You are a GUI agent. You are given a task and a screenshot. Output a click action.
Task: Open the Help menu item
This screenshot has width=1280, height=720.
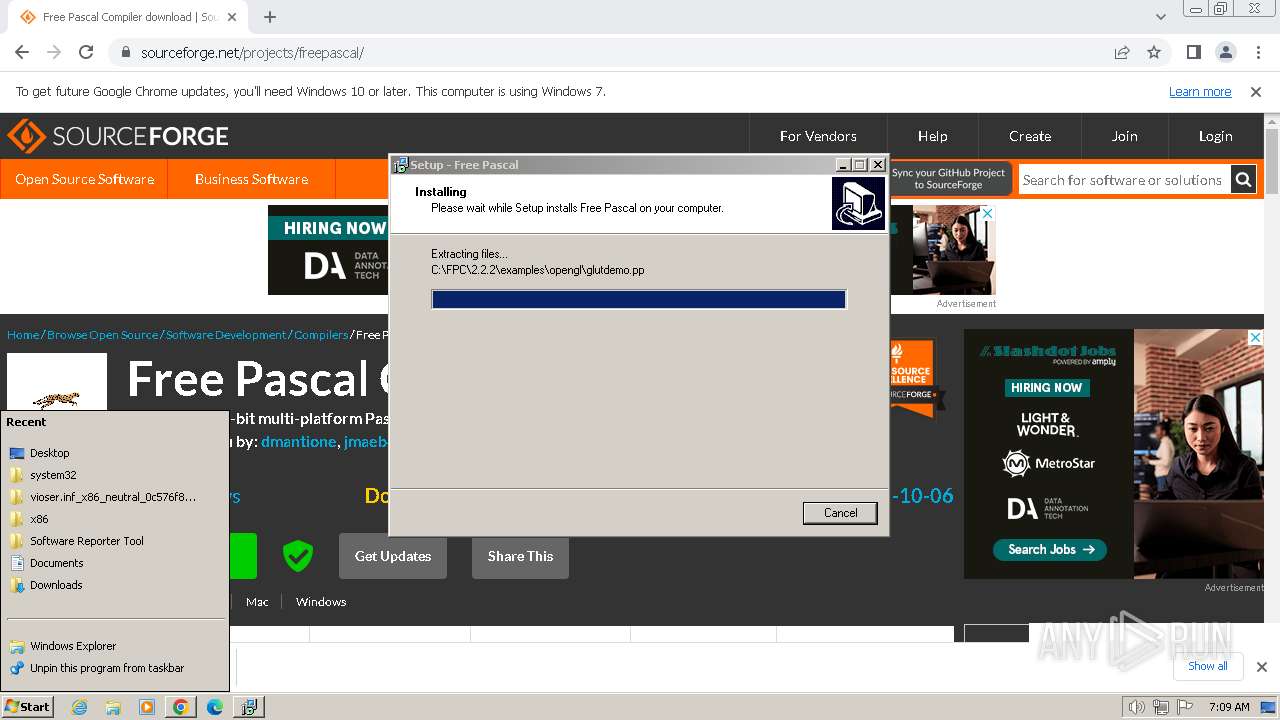tap(932, 136)
